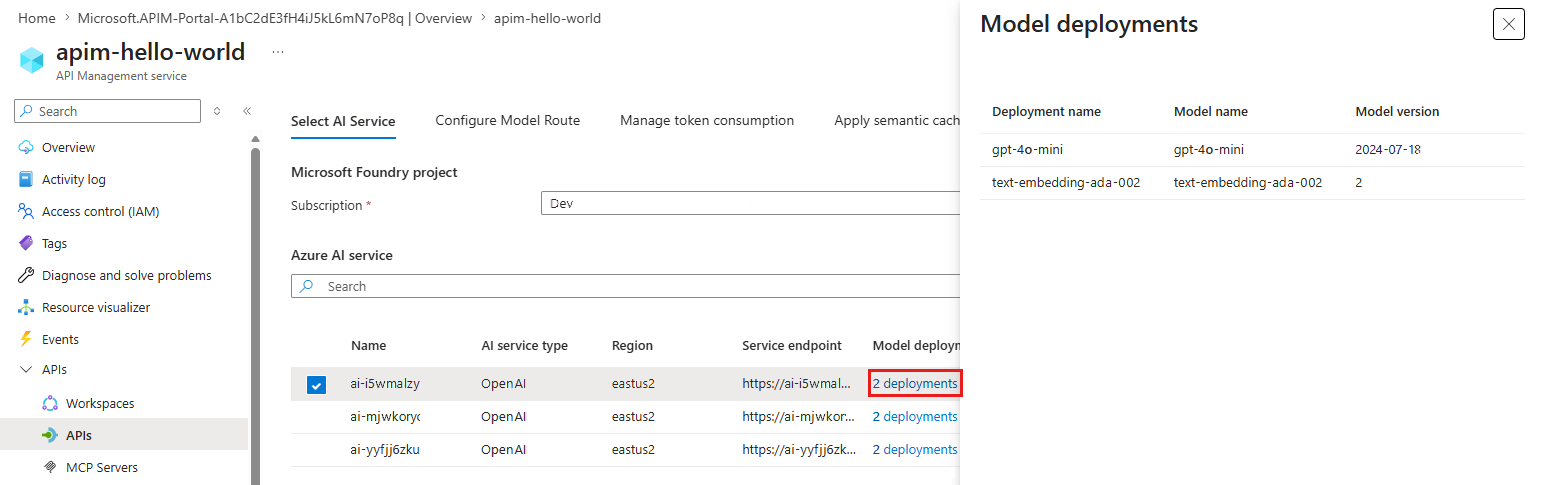The width and height of the screenshot is (1541, 485).
Task: Open 2 deployments link for ai-yyfjj6zku
Action: (x=914, y=450)
